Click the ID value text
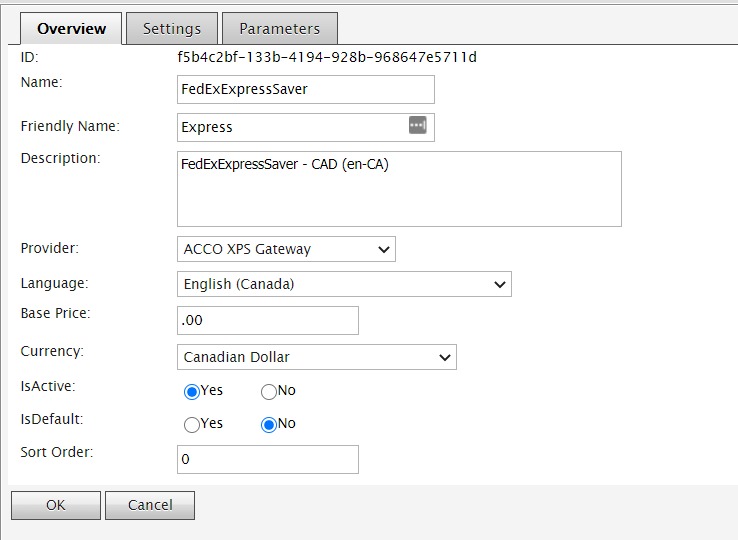This screenshot has width=738, height=540. (x=327, y=57)
